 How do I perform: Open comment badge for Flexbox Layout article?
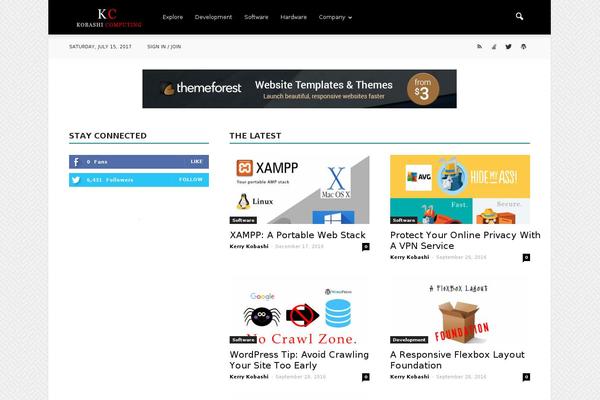pos(526,377)
